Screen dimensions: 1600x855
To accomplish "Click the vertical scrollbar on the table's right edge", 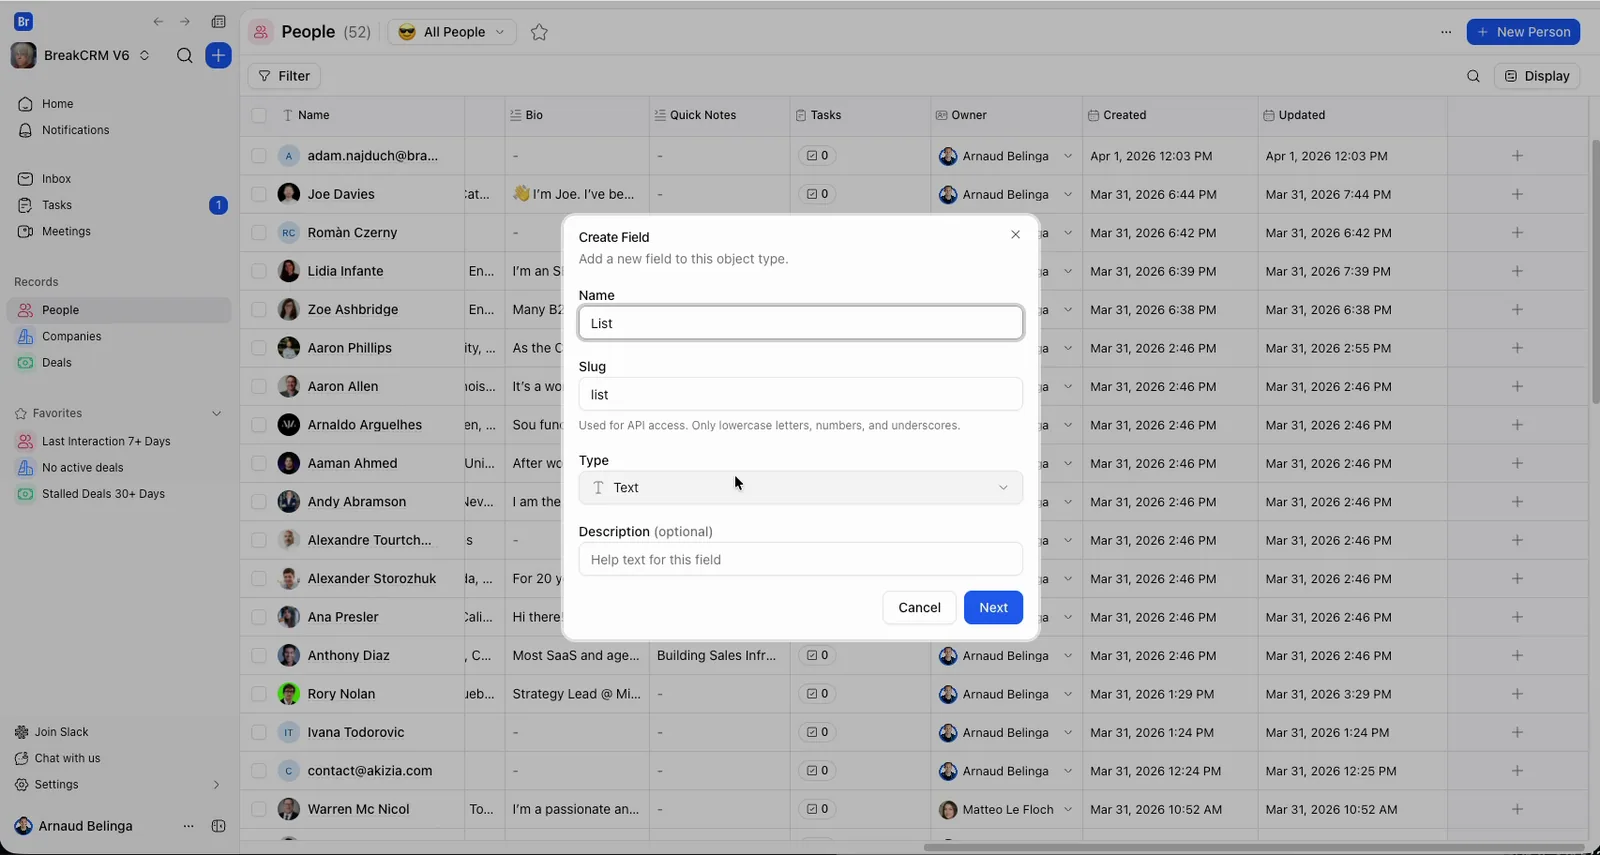I will pos(1595,270).
